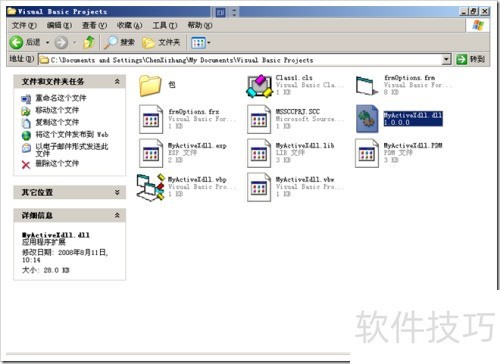
Task: Click the Forward arrow icon
Action: 61,43
